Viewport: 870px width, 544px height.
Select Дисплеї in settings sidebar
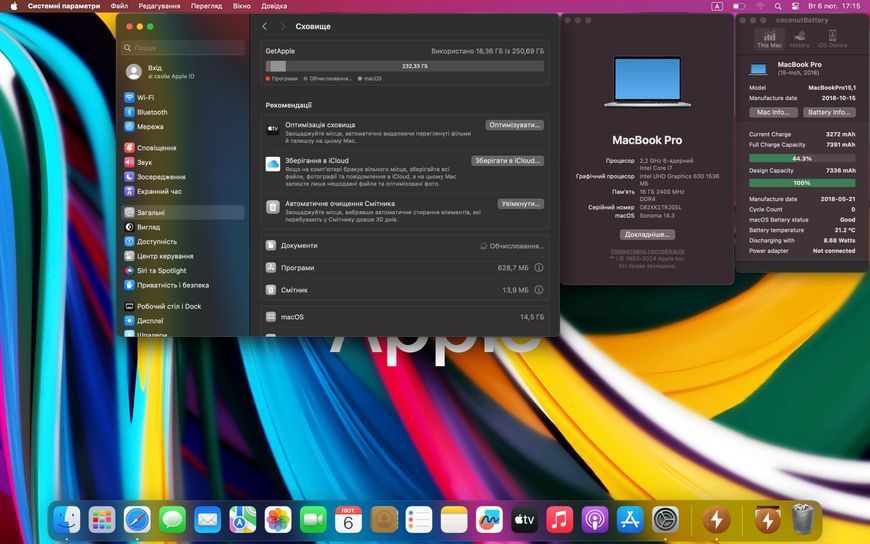coord(183,320)
